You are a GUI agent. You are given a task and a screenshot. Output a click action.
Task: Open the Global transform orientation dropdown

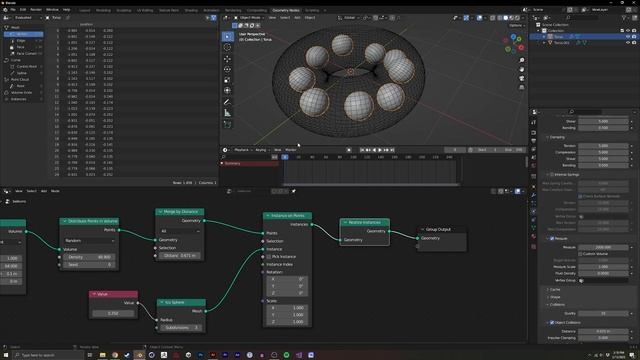point(349,18)
